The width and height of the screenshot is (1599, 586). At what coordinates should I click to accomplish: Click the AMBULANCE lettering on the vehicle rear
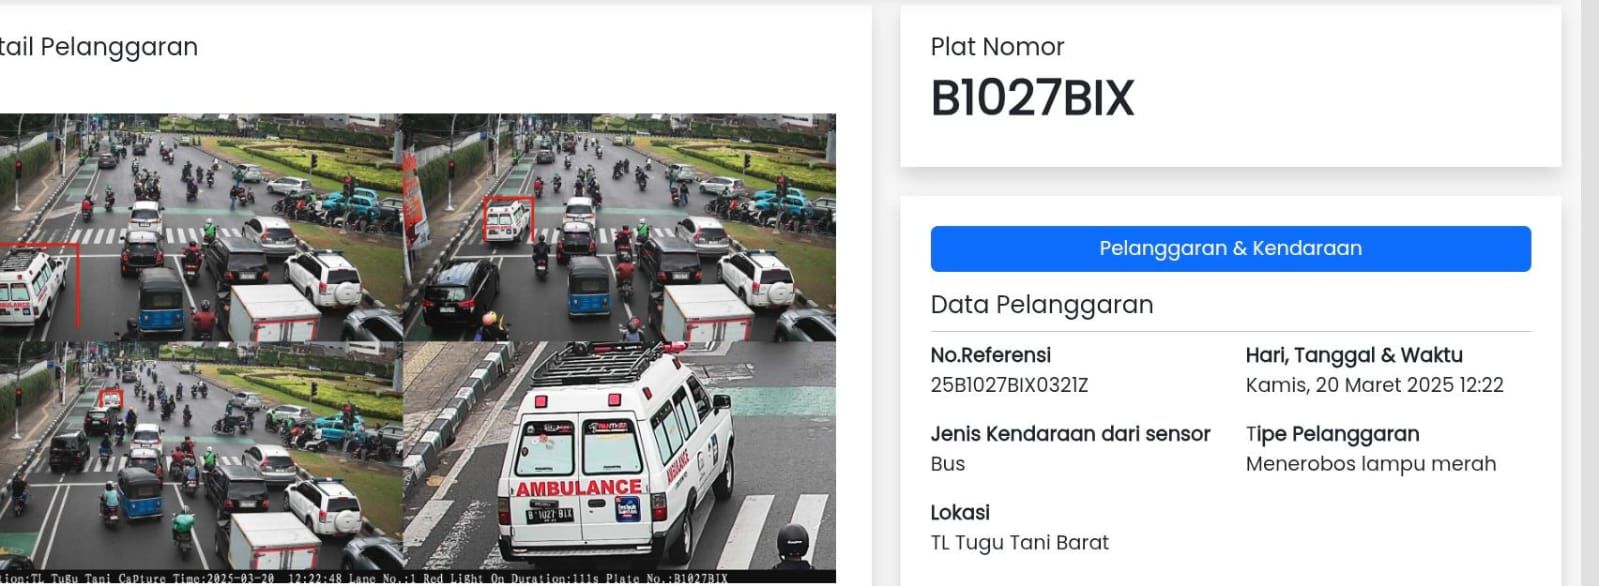(578, 488)
